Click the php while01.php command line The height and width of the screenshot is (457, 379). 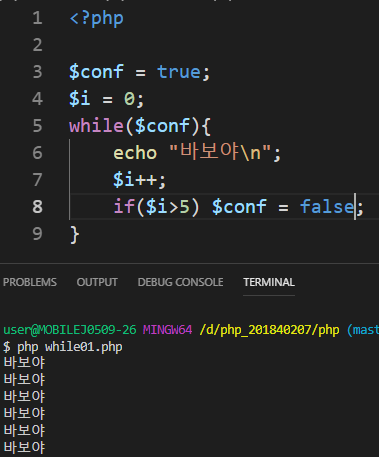click(63, 347)
